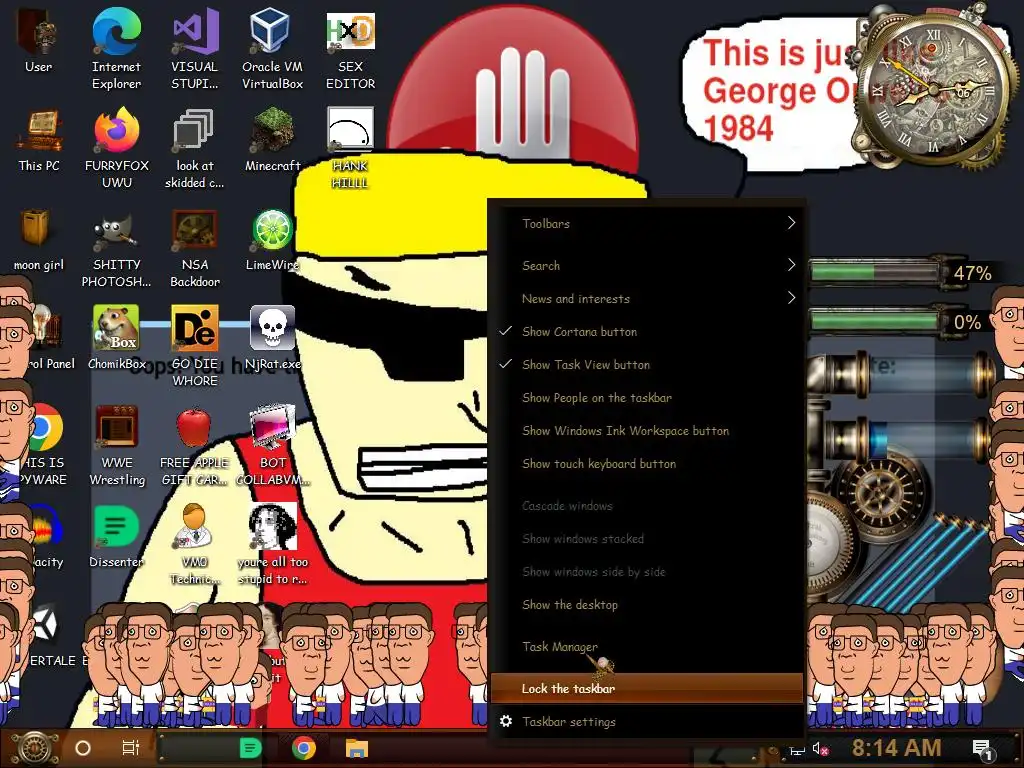Uncheck Show Cortana button
Image resolution: width=1024 pixels, height=768 pixels.
(x=647, y=332)
